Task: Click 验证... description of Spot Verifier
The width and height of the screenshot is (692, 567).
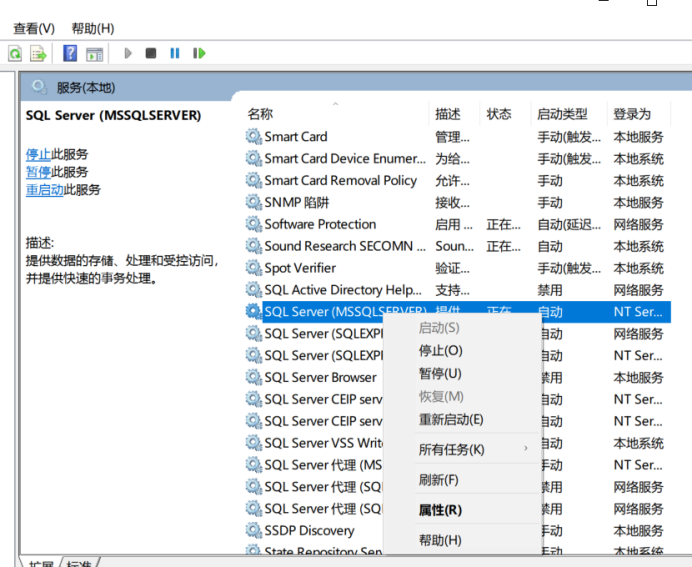Action: point(452,268)
